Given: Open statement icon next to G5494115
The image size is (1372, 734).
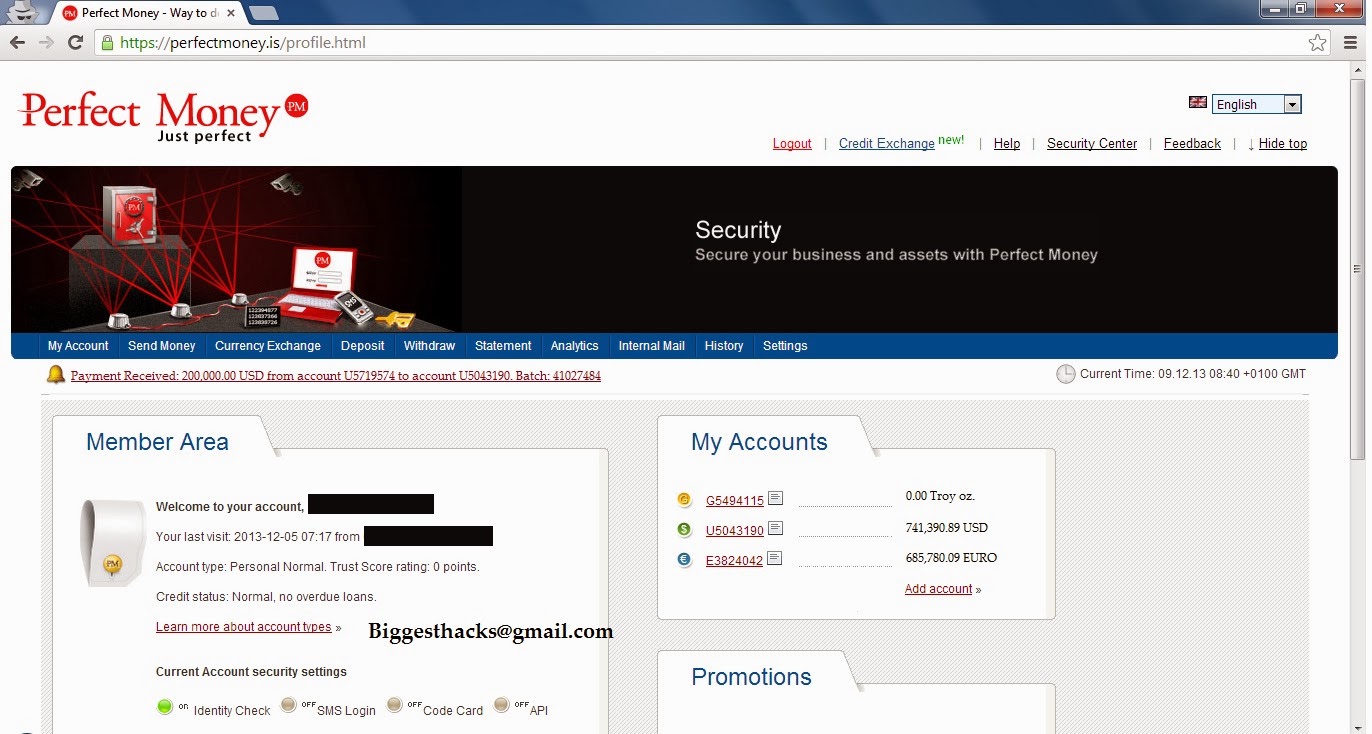Looking at the screenshot, I should click(x=775, y=499).
